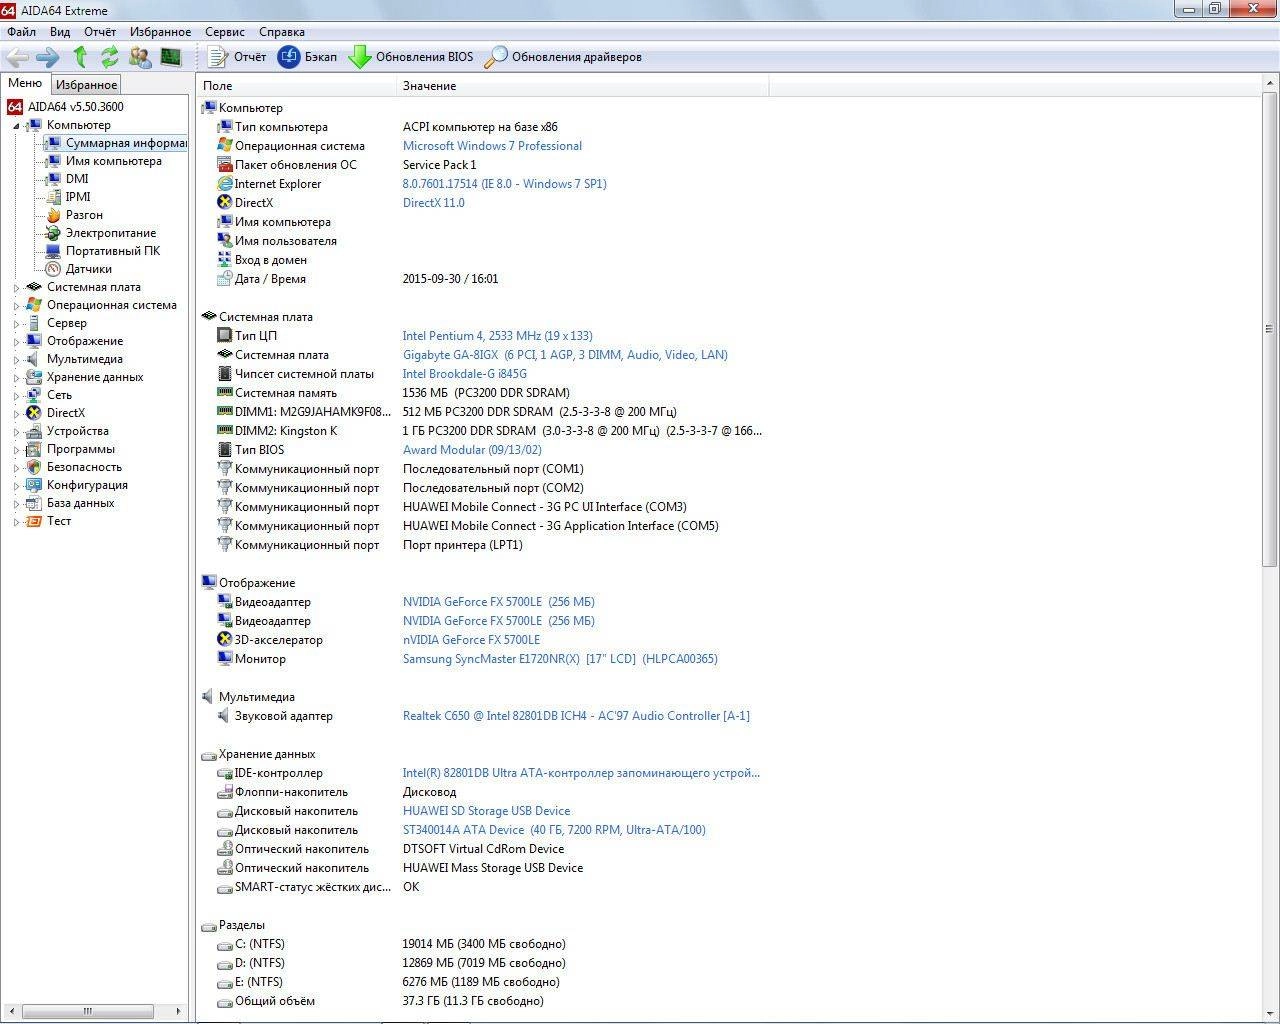Open the ST340014A ATA Device link
The height and width of the screenshot is (1024, 1280).
coord(554,830)
